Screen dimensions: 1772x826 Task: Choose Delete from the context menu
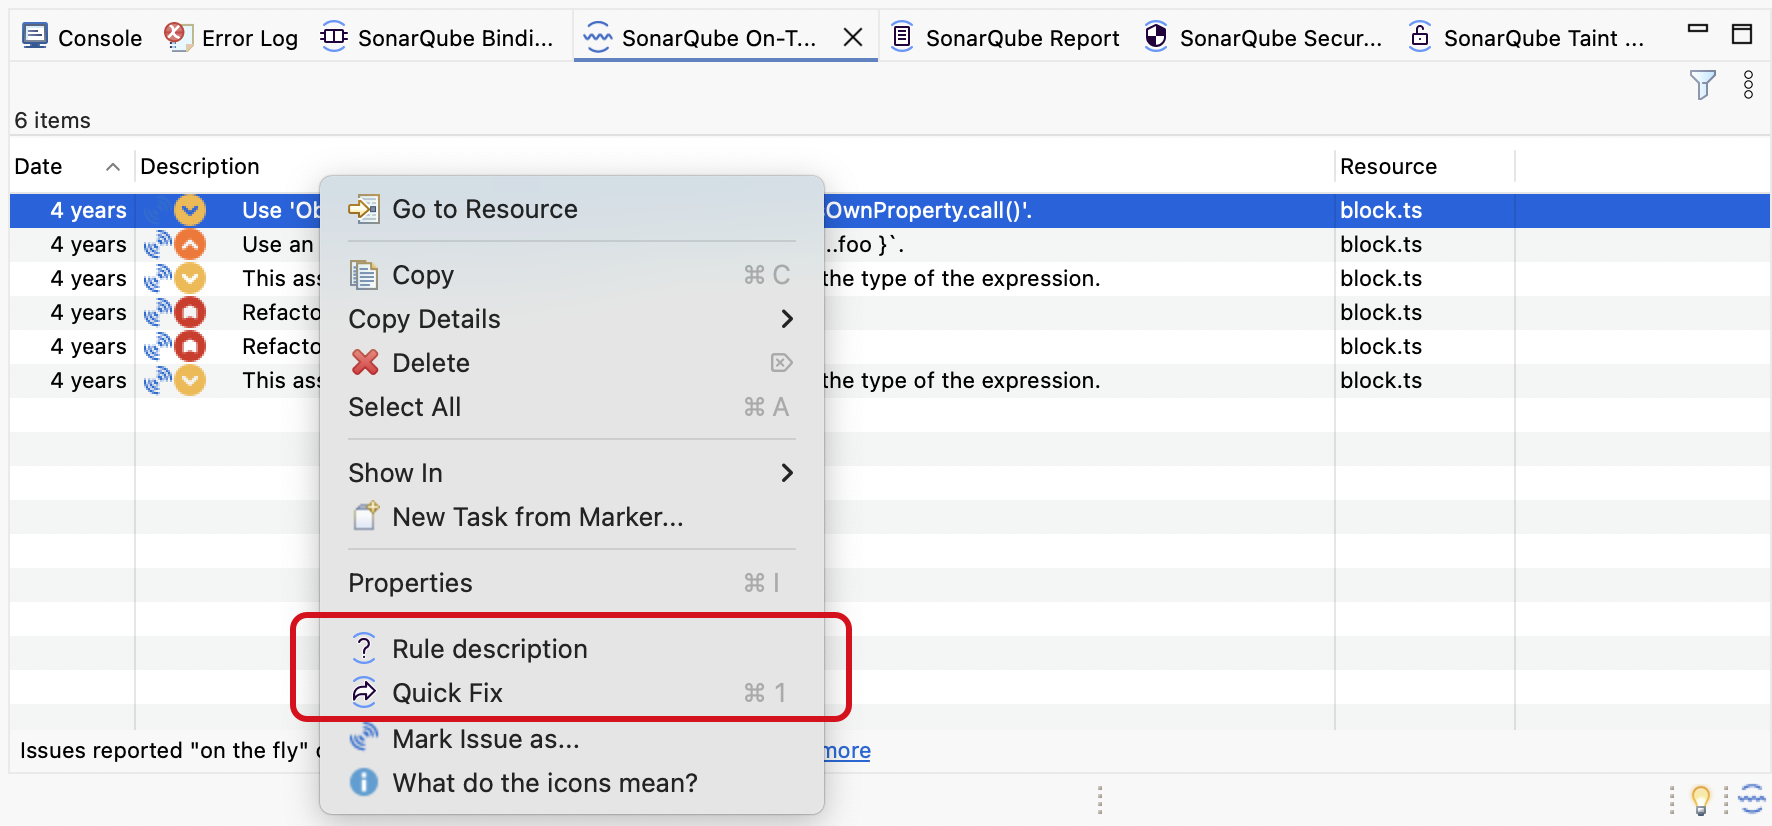pos(572,363)
